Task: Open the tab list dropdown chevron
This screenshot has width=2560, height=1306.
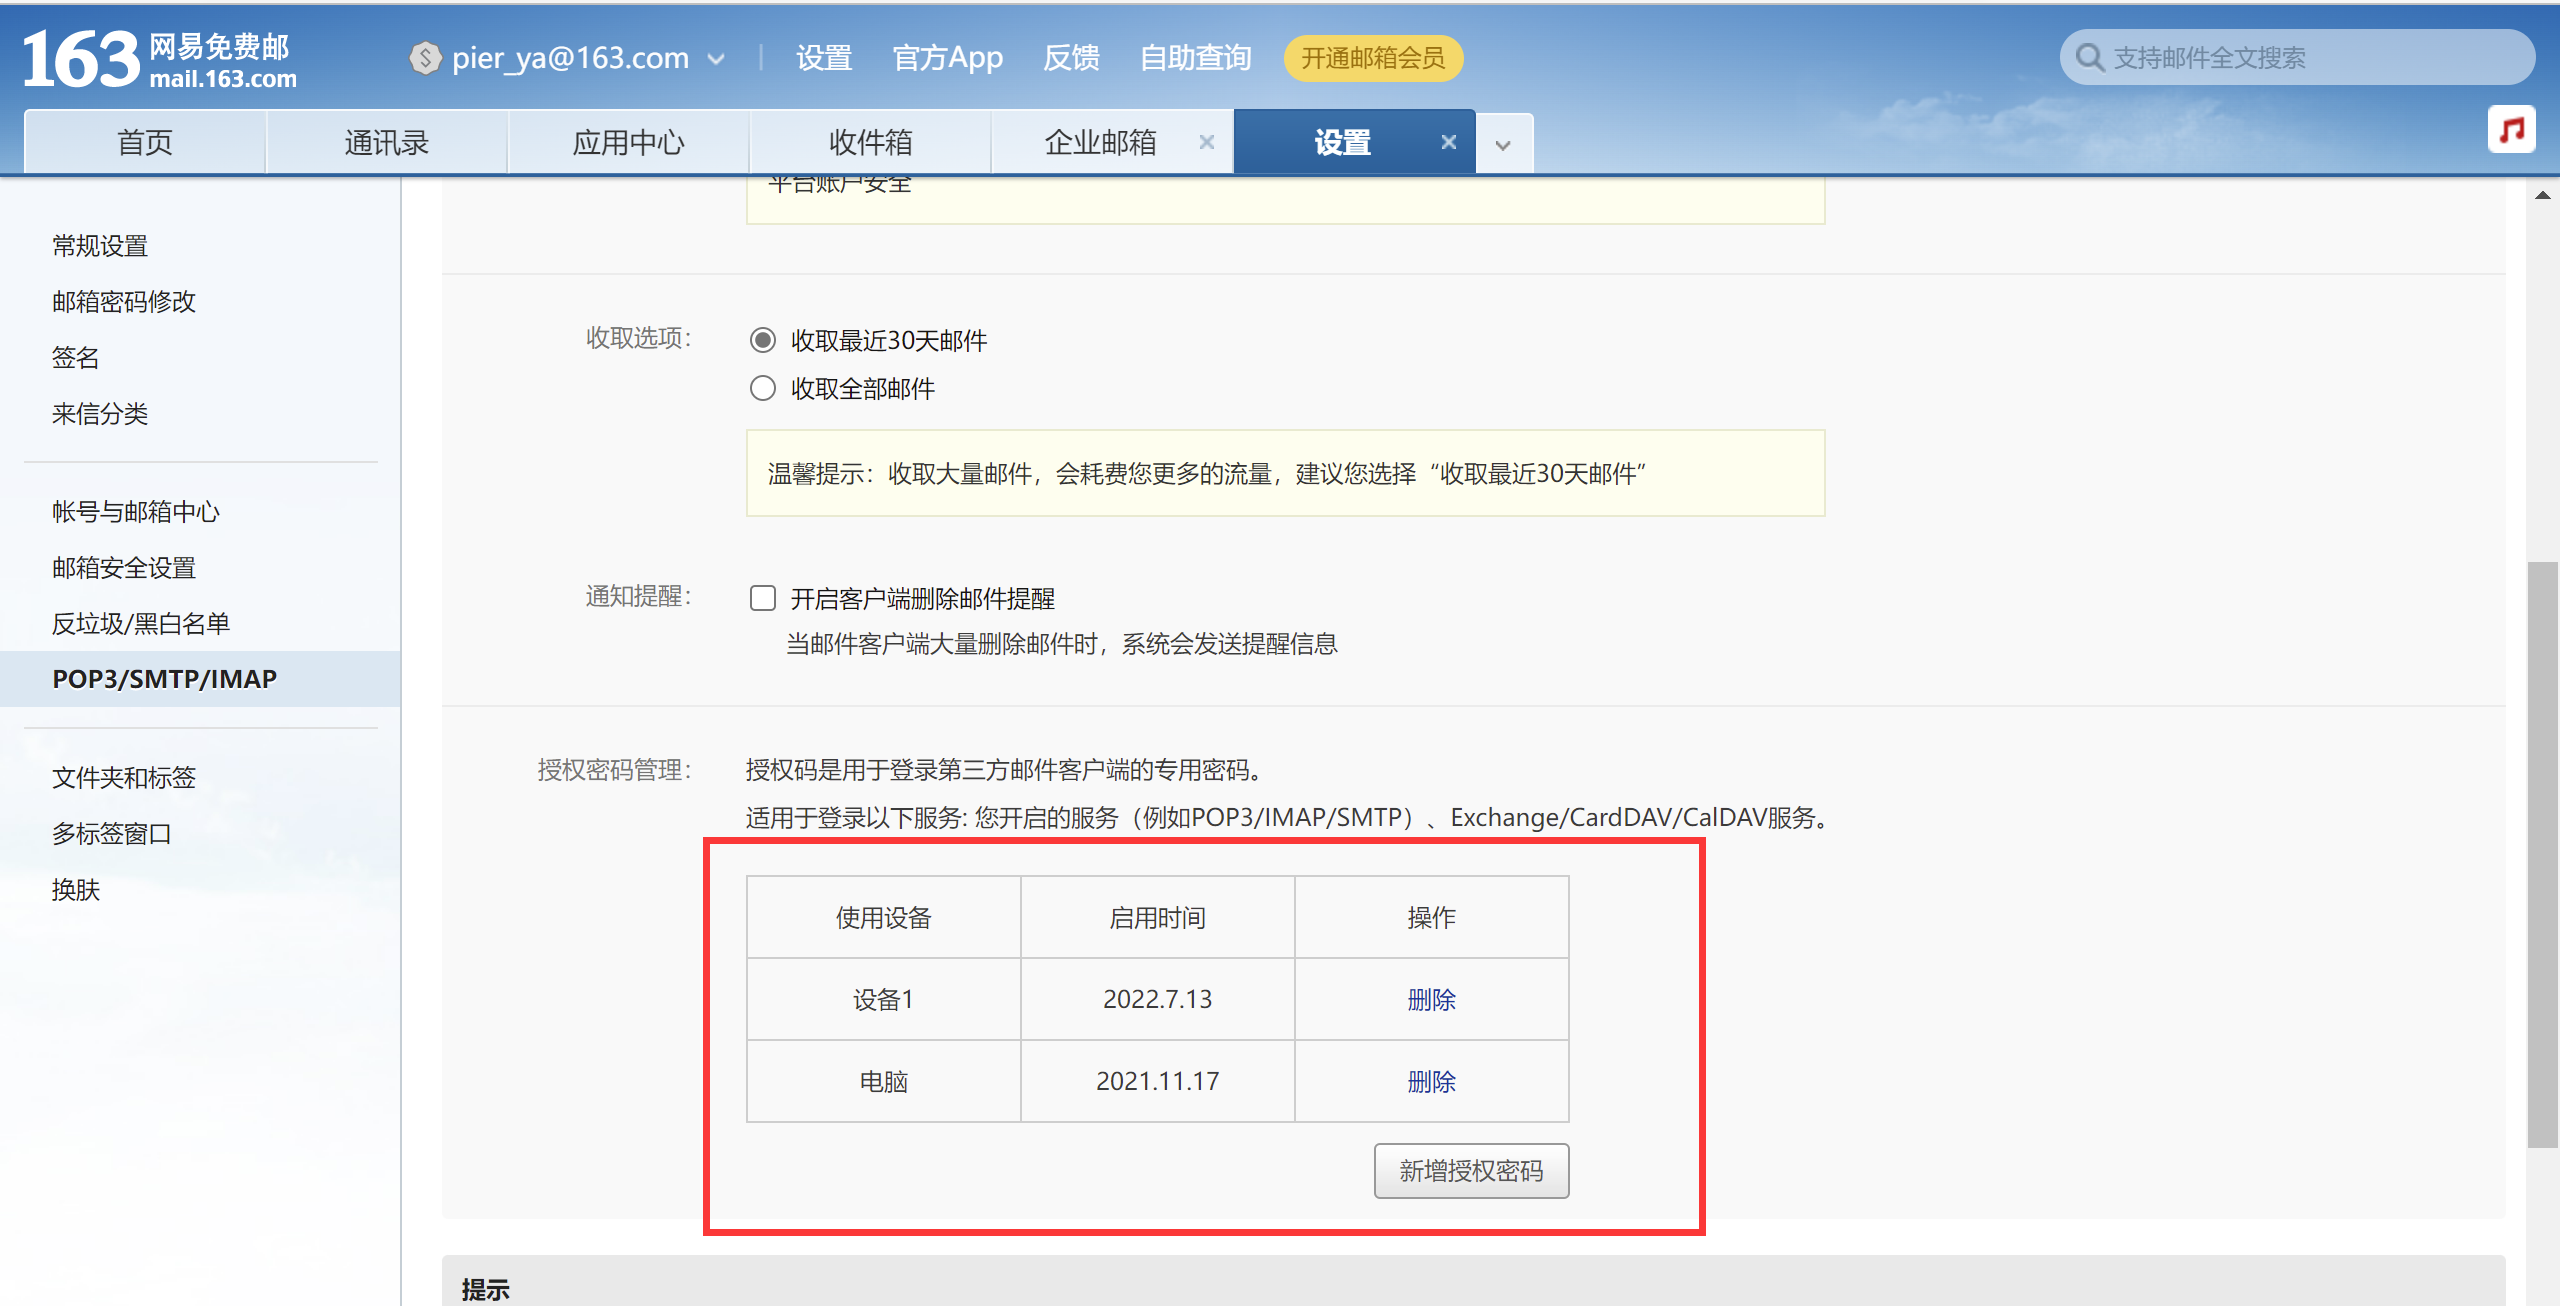Action: point(1503,145)
